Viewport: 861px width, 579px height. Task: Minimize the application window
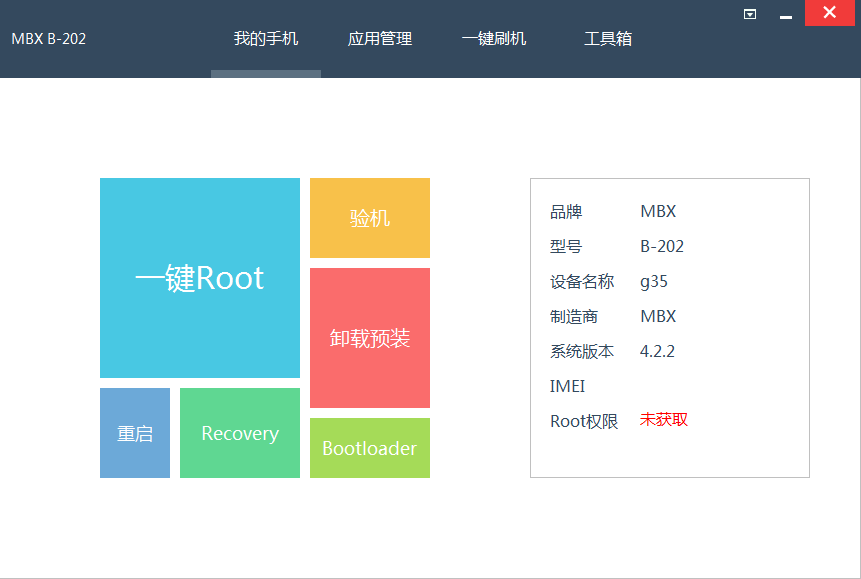786,14
